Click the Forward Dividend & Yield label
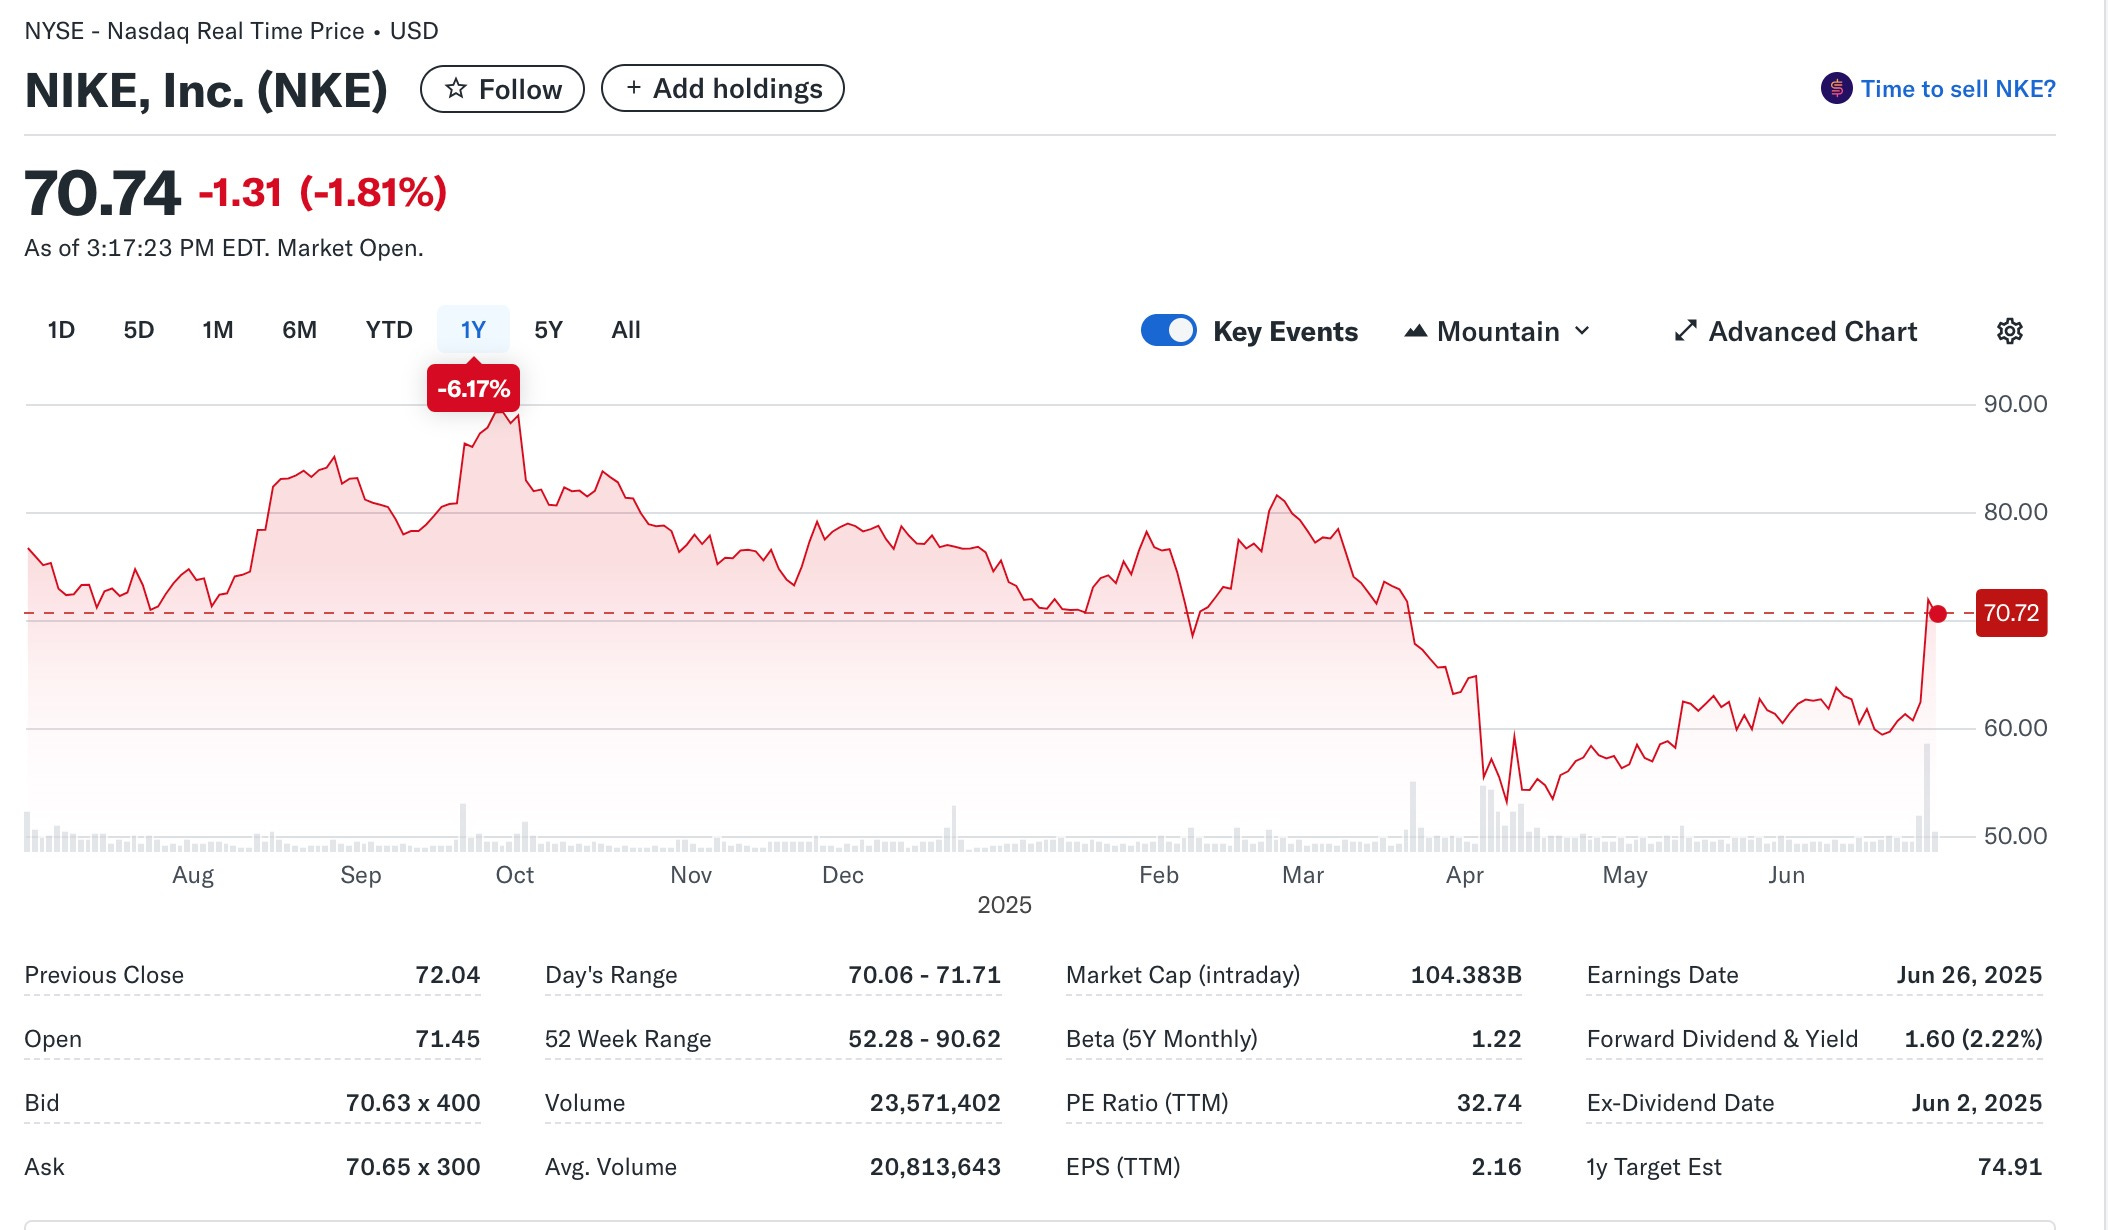The image size is (2108, 1230). point(1722,1039)
